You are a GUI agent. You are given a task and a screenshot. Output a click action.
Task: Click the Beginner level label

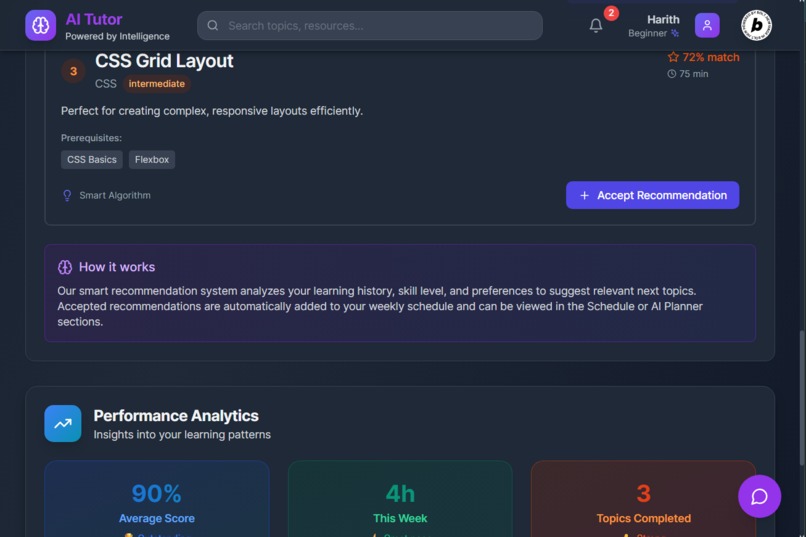click(647, 33)
